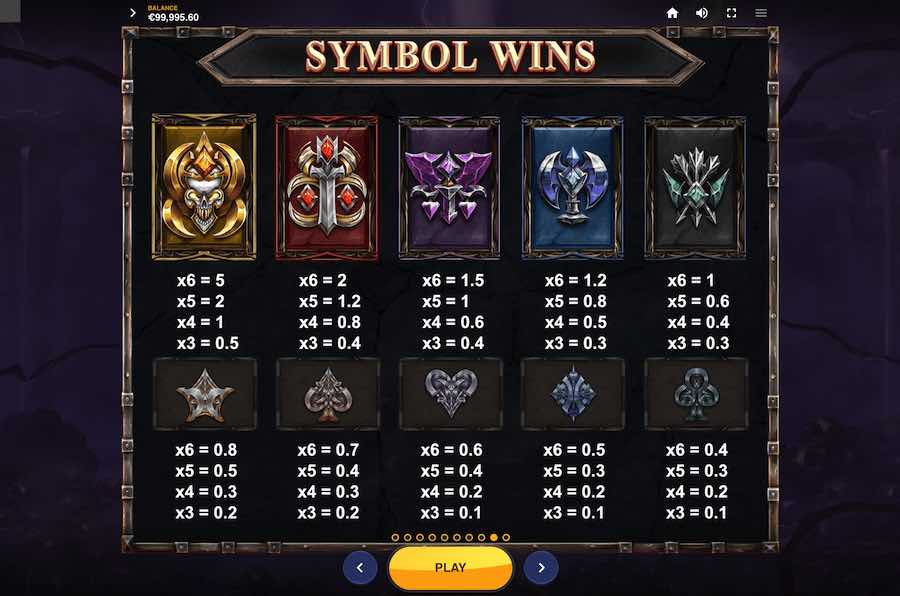The image size is (900, 596).
Task: Click the green crossed arrows symbol
Action: point(695,187)
